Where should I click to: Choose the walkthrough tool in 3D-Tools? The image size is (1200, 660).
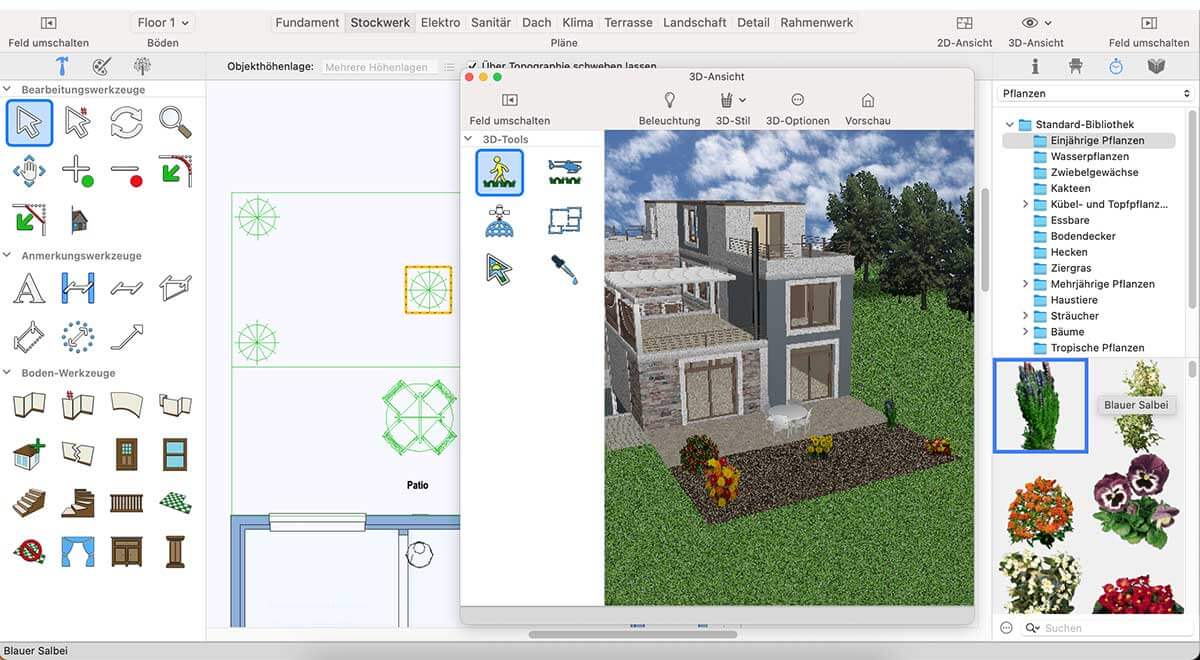tap(499, 173)
